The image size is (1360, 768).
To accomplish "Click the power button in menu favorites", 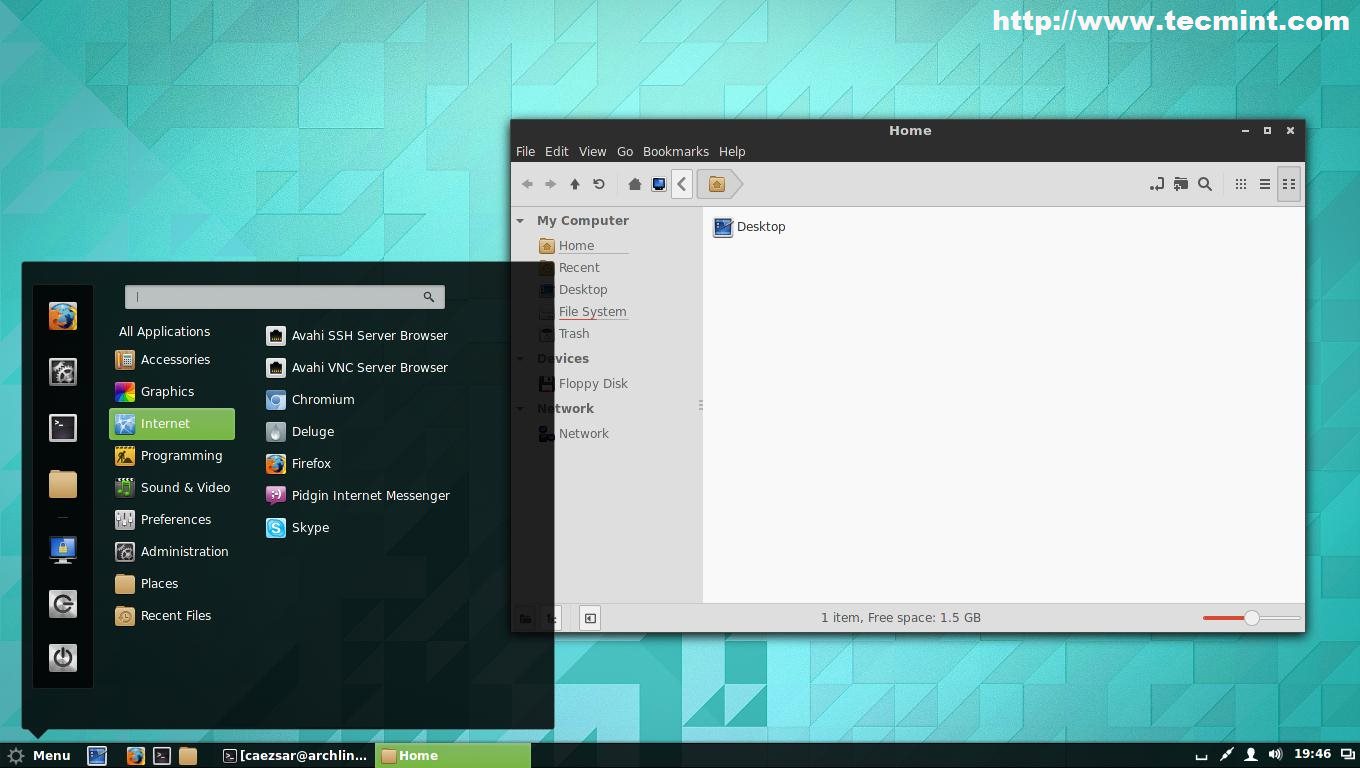I will (x=63, y=657).
